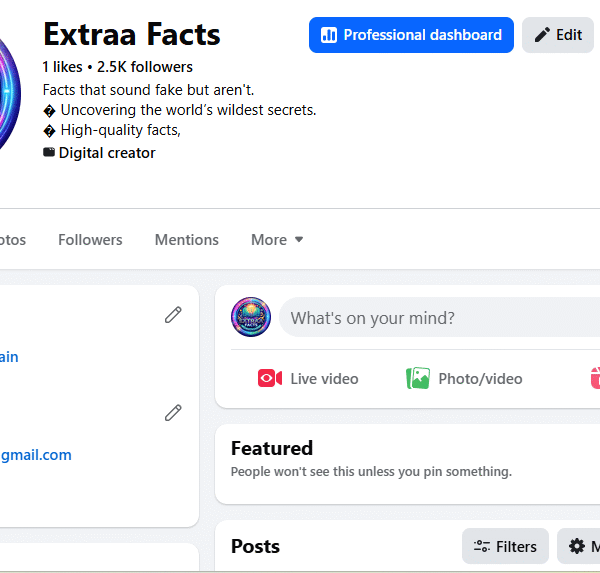
Task: Click the What's on your mind field
Action: click(440, 317)
